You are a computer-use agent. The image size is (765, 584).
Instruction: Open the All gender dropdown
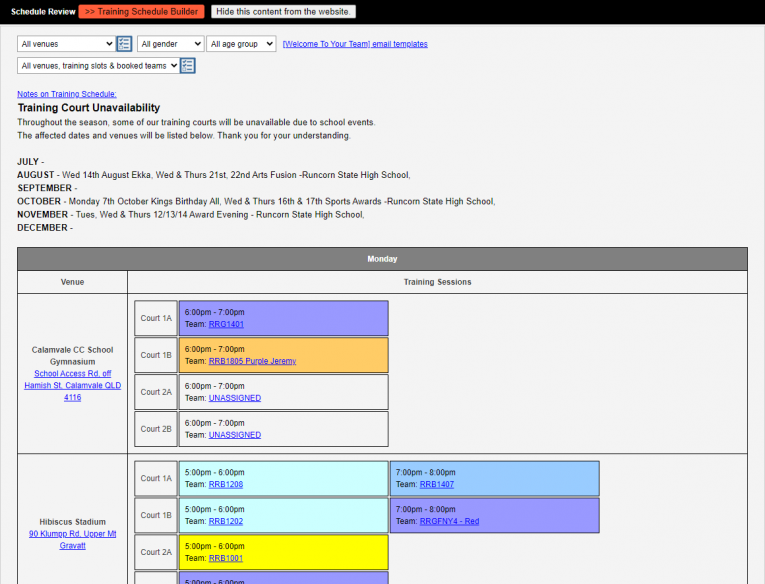tap(170, 44)
